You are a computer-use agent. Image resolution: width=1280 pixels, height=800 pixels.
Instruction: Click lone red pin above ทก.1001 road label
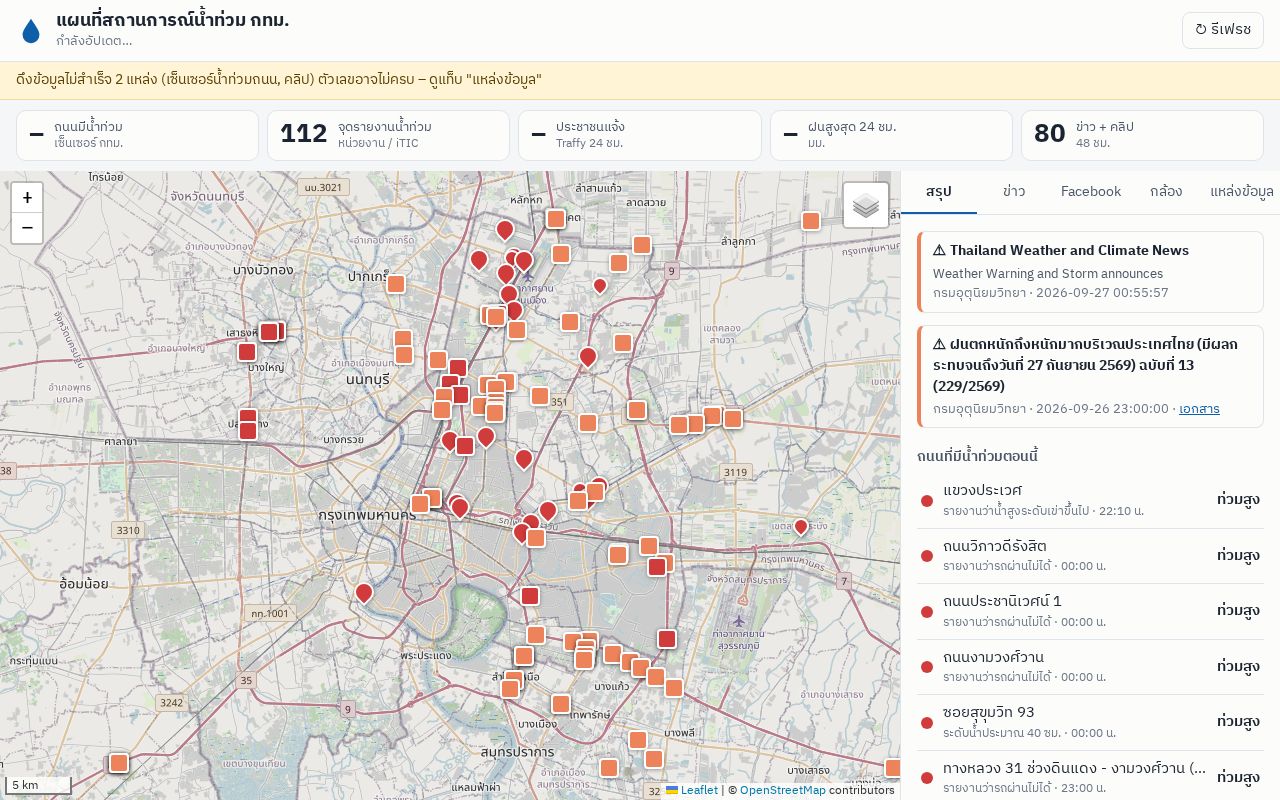tap(364, 593)
